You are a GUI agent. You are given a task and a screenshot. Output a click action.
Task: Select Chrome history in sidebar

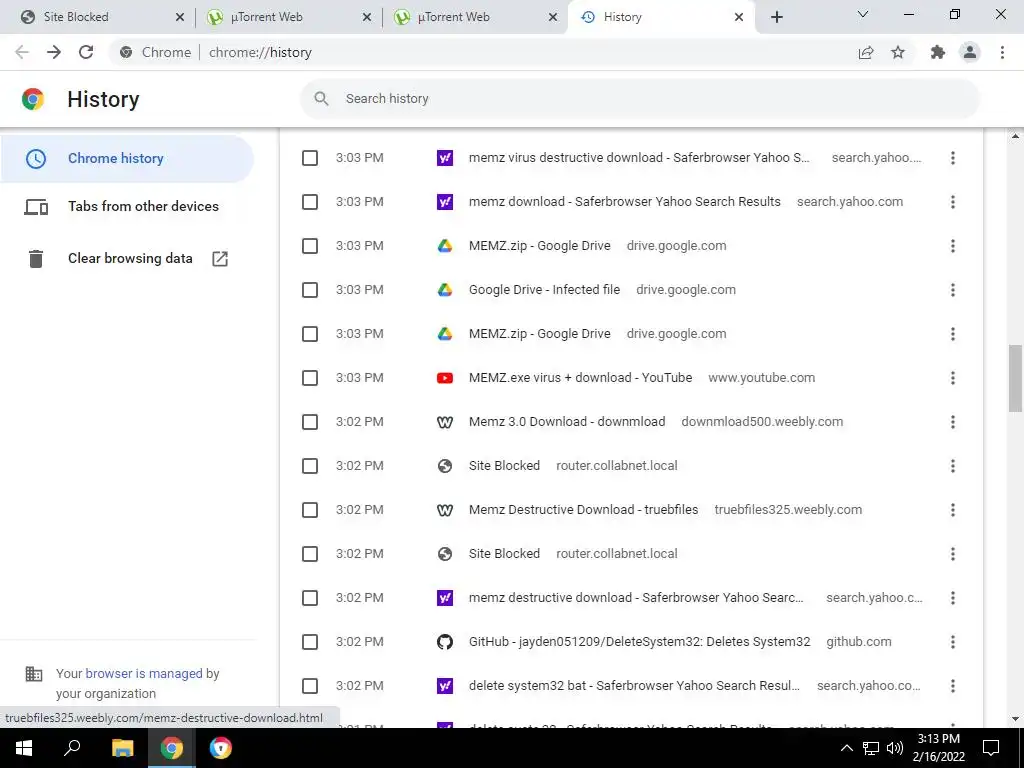127,159
